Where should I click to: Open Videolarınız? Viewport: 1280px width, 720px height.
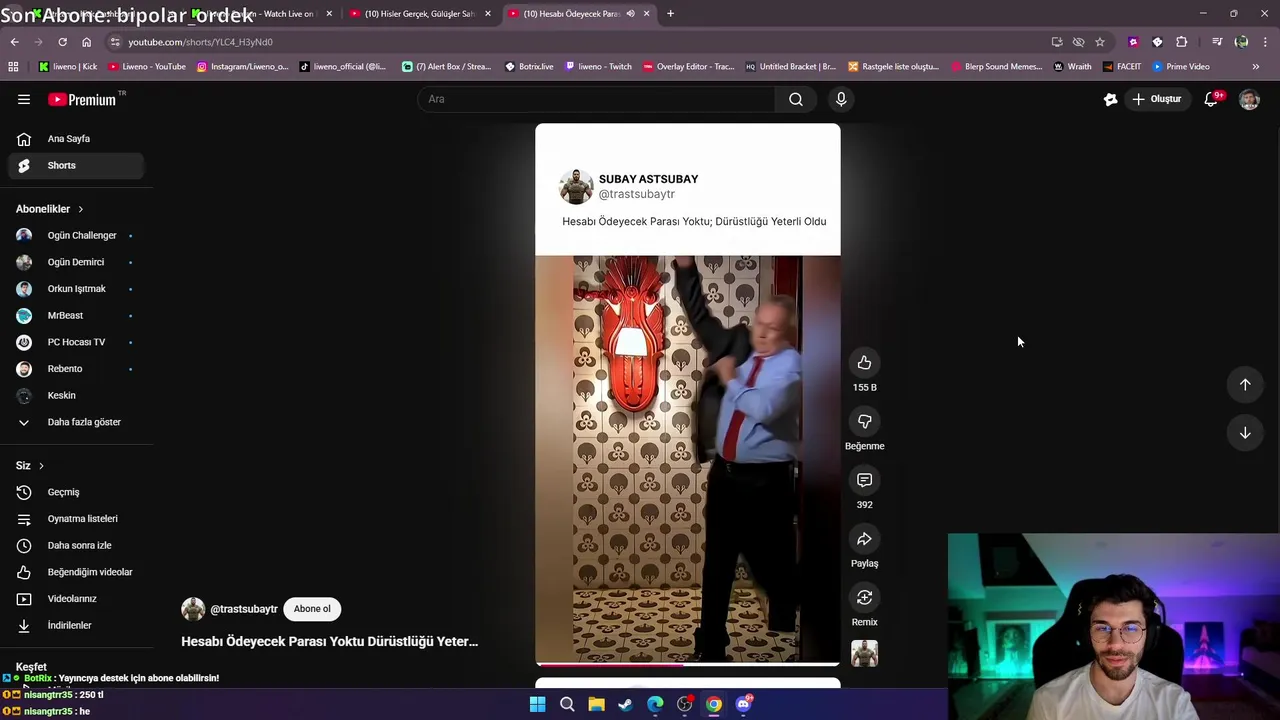76,599
